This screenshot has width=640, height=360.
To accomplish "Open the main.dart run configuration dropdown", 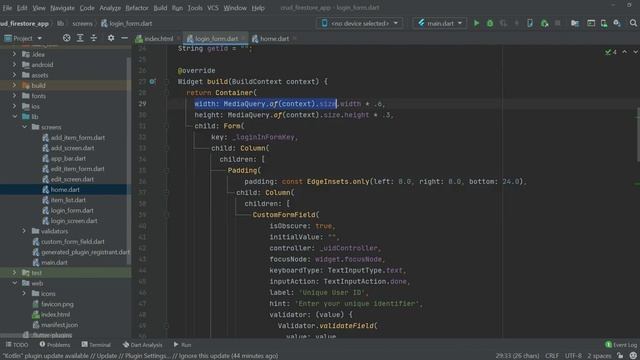I will 440,23.
